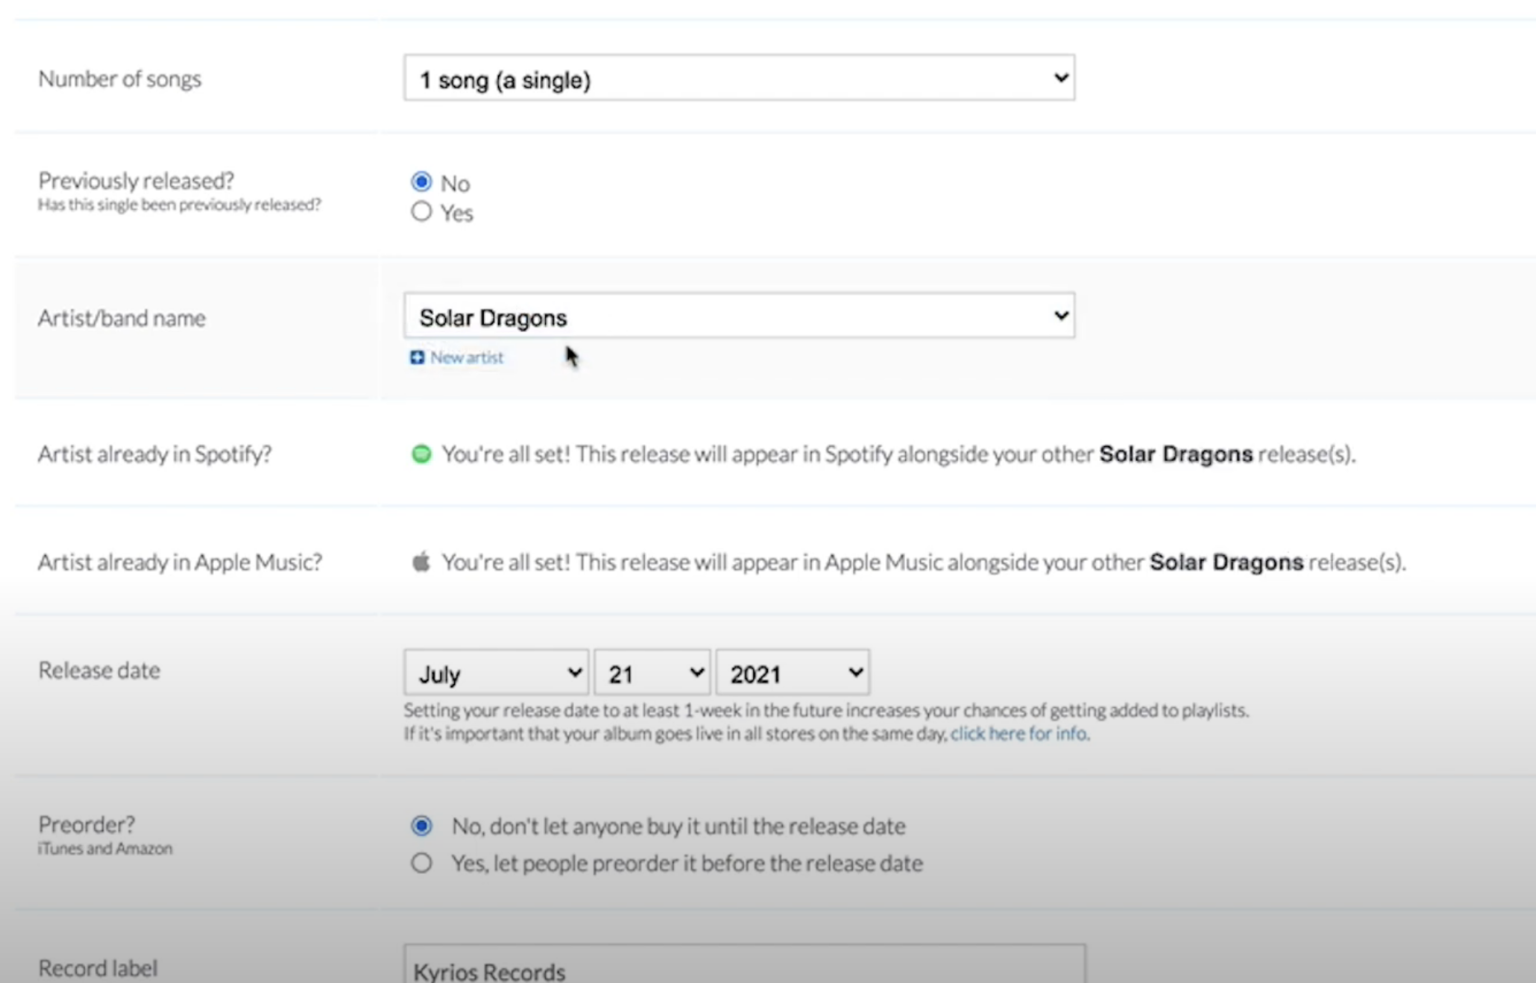Click 'Has this single been previously released?' subtext
The image size is (1536, 983).
click(x=180, y=204)
